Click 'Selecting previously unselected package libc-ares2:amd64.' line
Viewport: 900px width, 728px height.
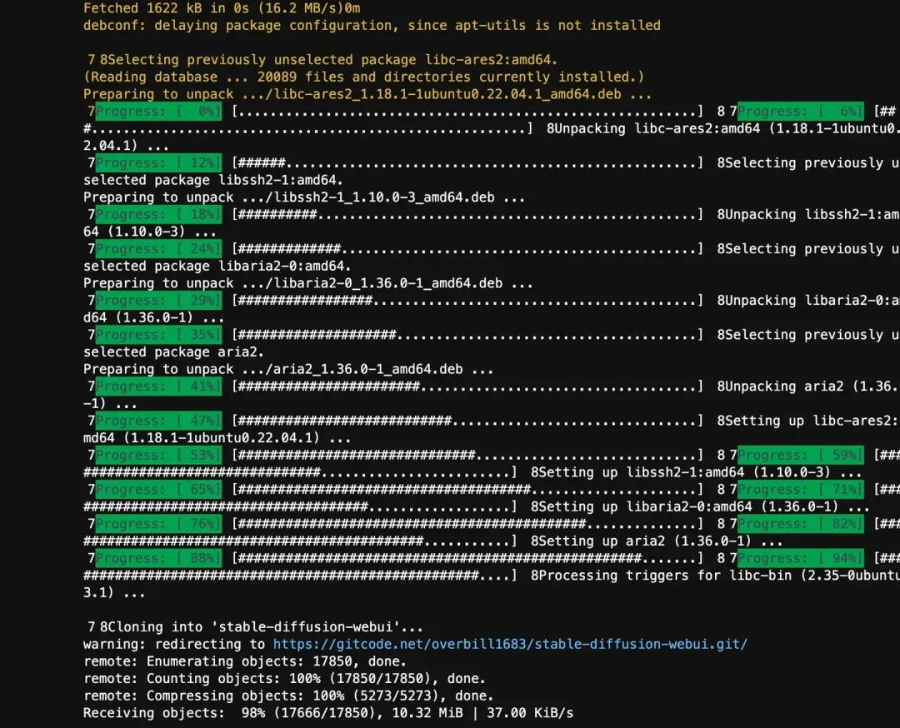pos(322,60)
